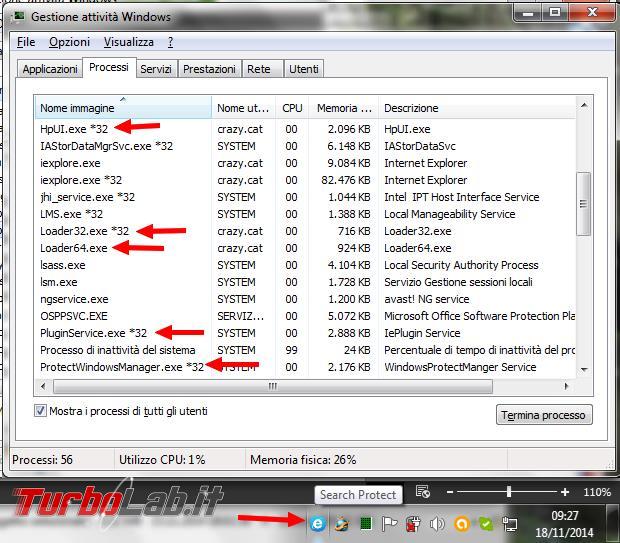Open the Opzioni menu
The height and width of the screenshot is (543, 620).
(69, 42)
